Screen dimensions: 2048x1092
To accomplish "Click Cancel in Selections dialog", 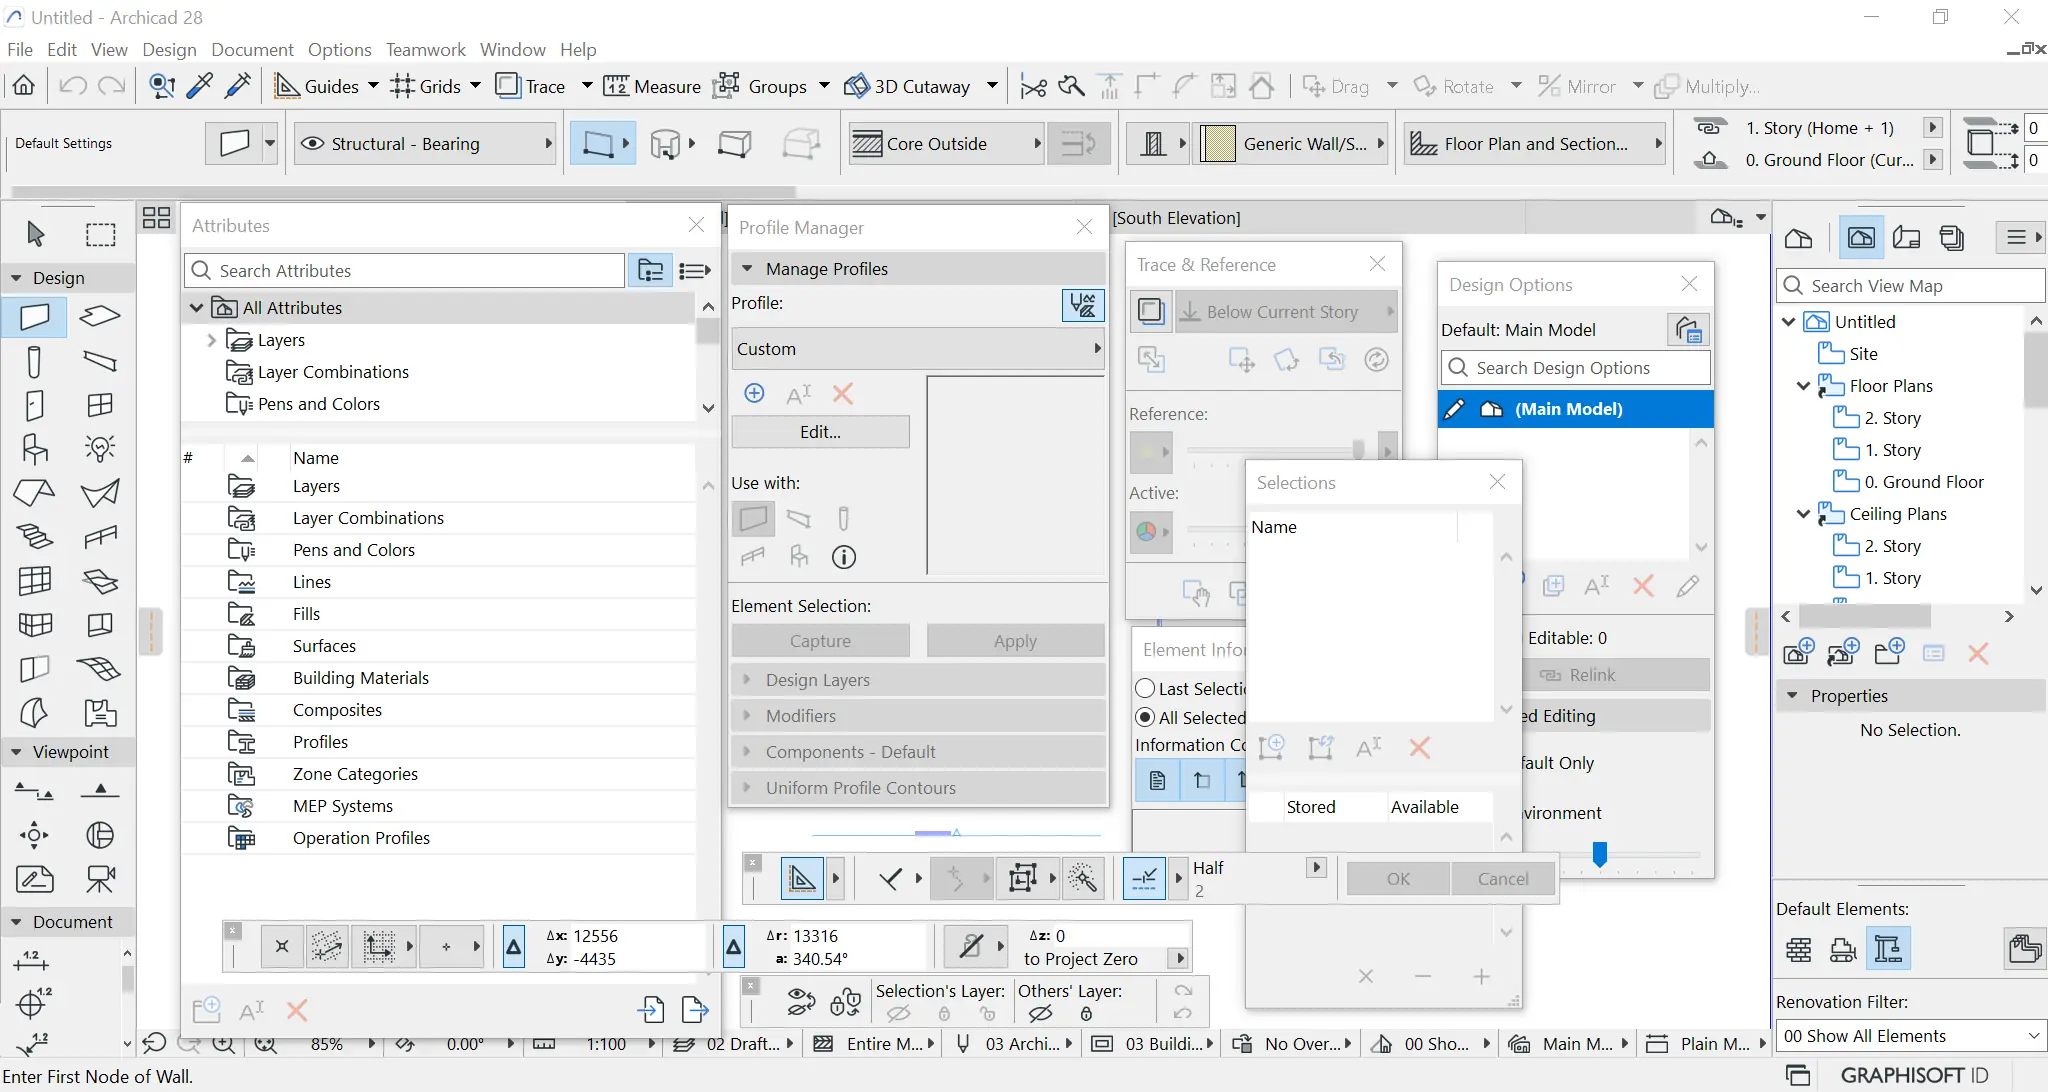I will pyautogui.click(x=1502, y=878).
